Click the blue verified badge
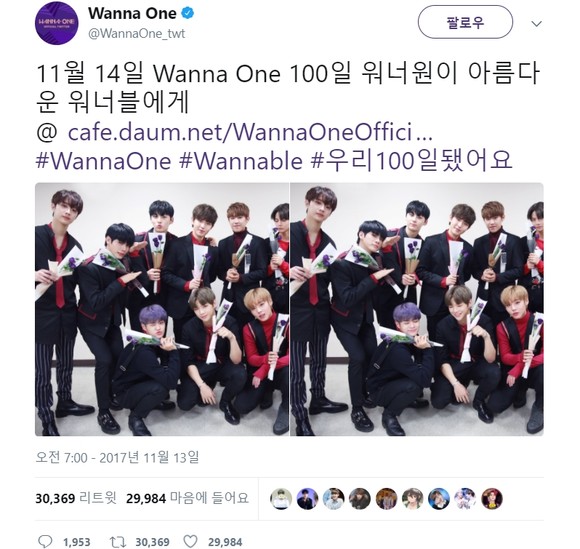Viewport: 580px width, 549px height. click(x=188, y=14)
